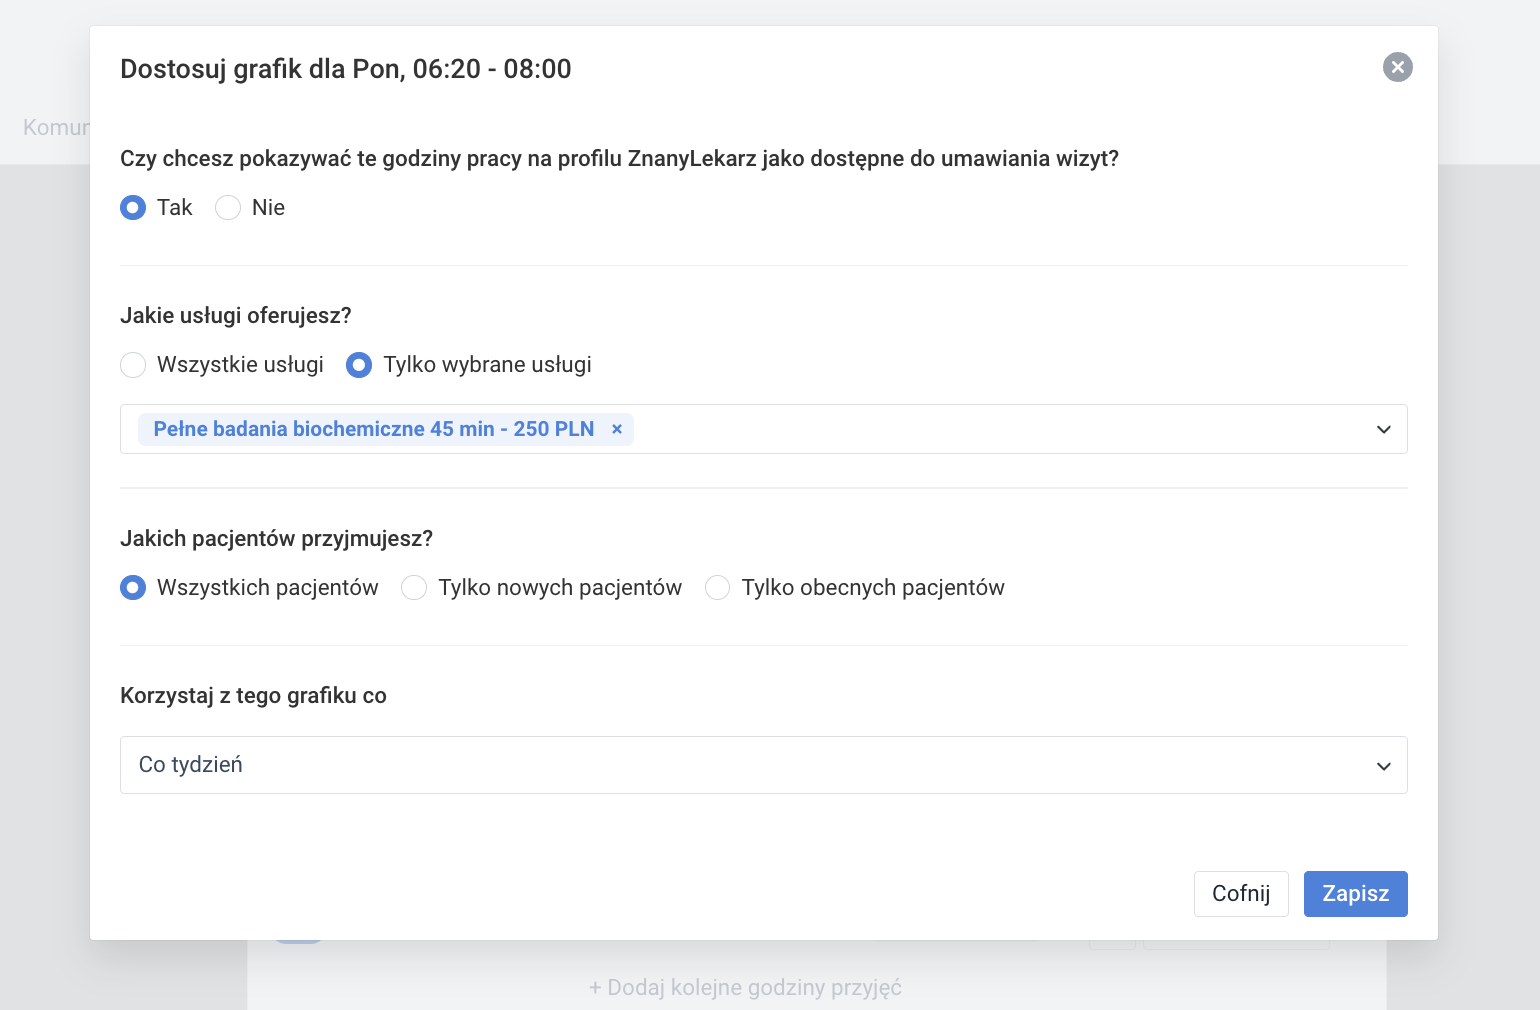Image resolution: width=1540 pixels, height=1010 pixels.
Task: Open the services dropdown chevron
Action: tap(1383, 429)
